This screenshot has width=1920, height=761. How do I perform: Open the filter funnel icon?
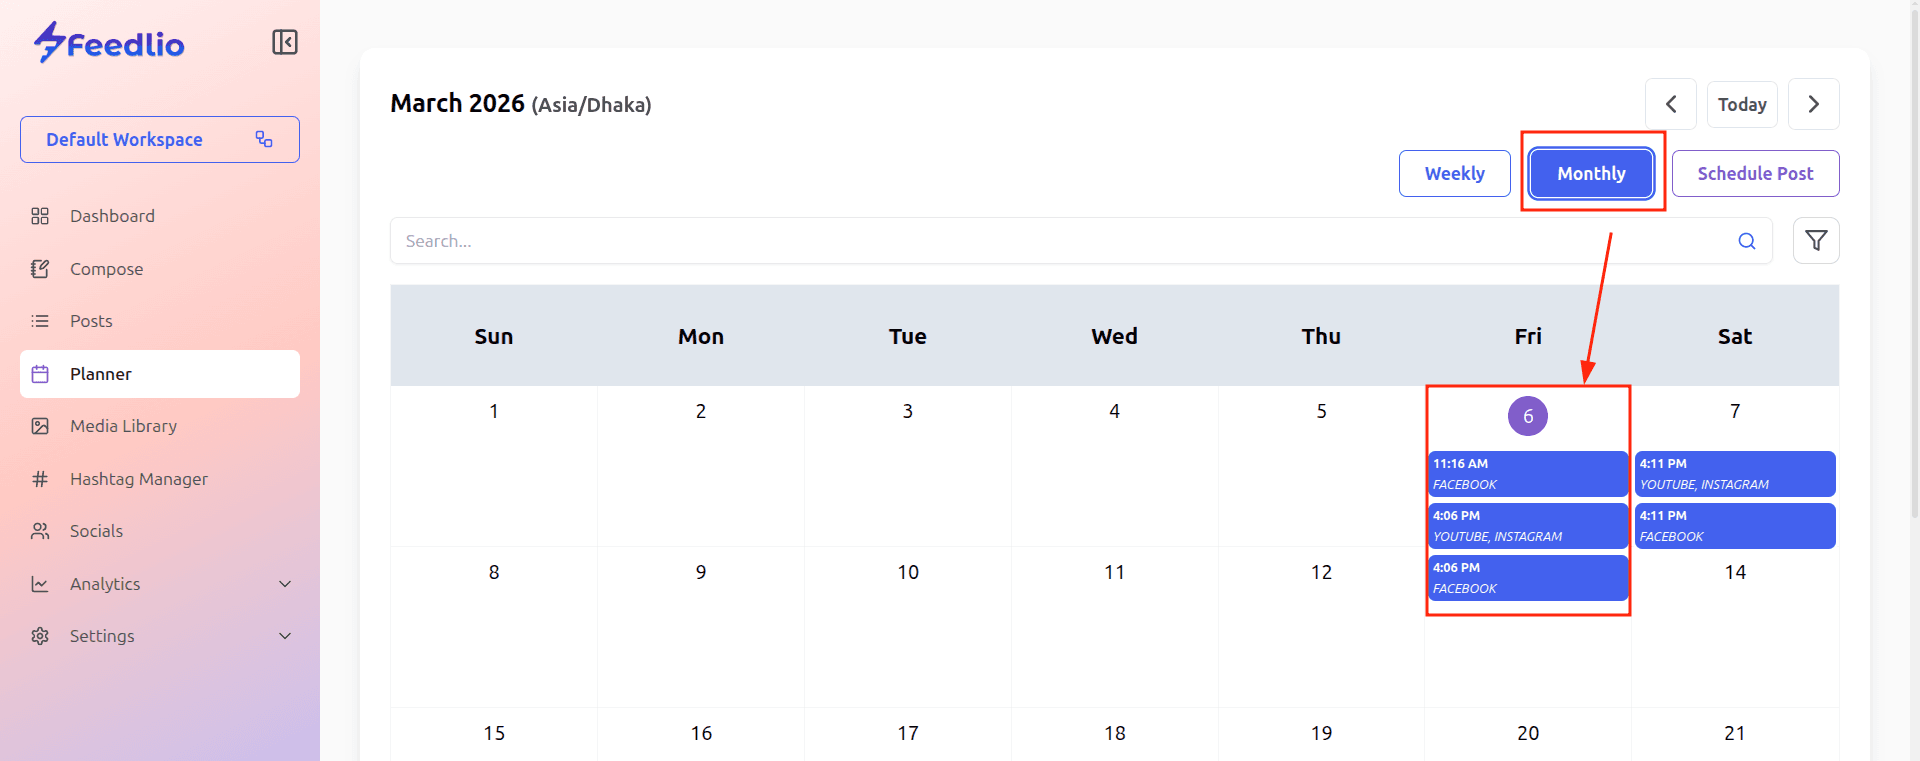pyautogui.click(x=1816, y=241)
